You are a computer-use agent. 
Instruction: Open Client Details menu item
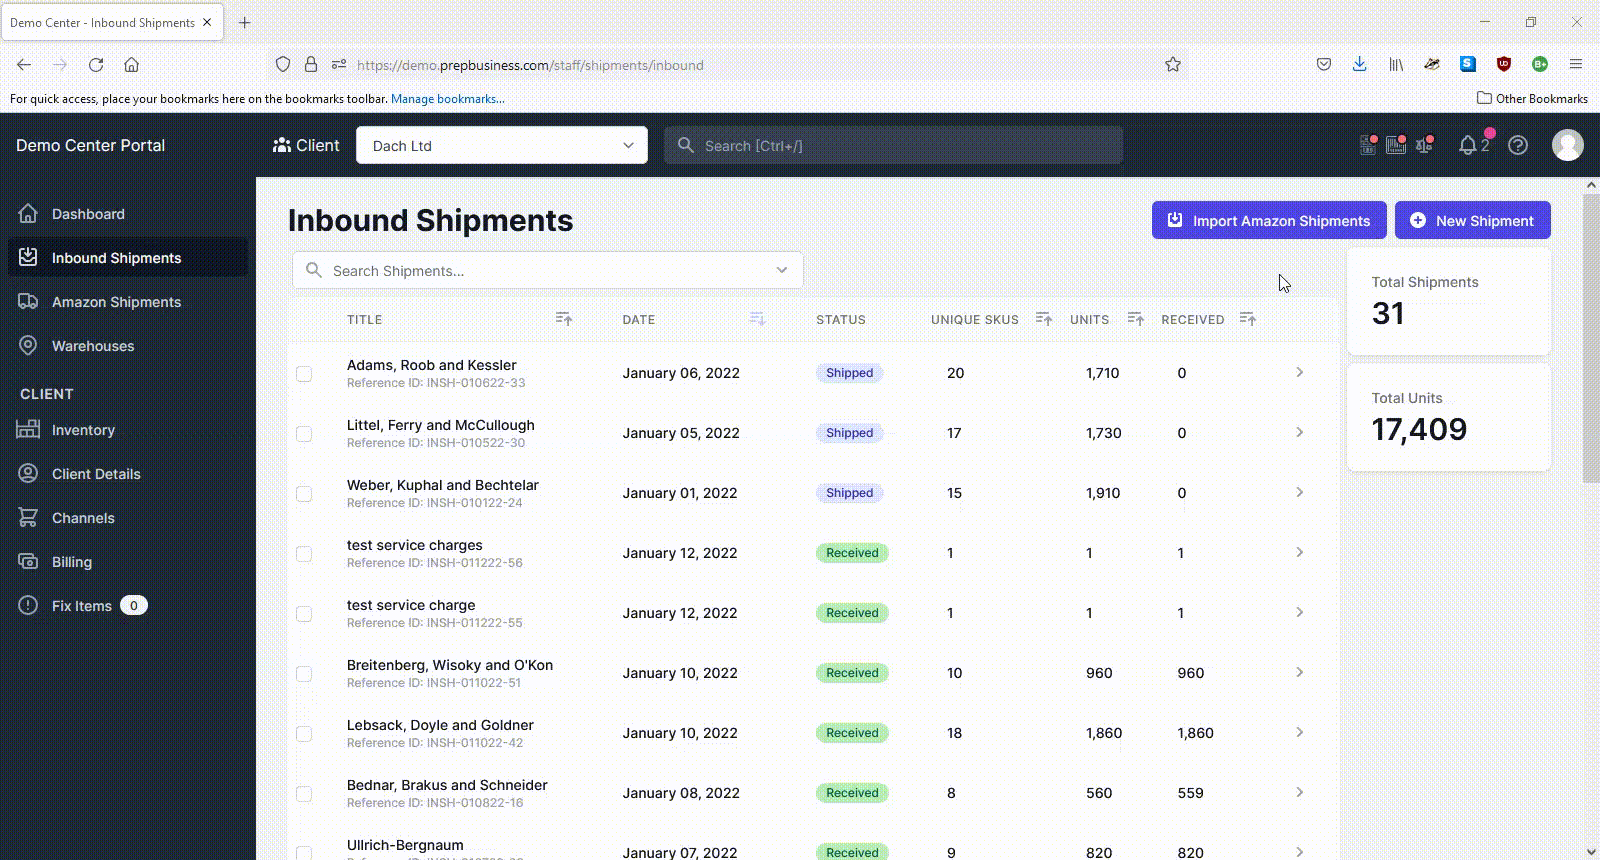[x=128, y=473]
